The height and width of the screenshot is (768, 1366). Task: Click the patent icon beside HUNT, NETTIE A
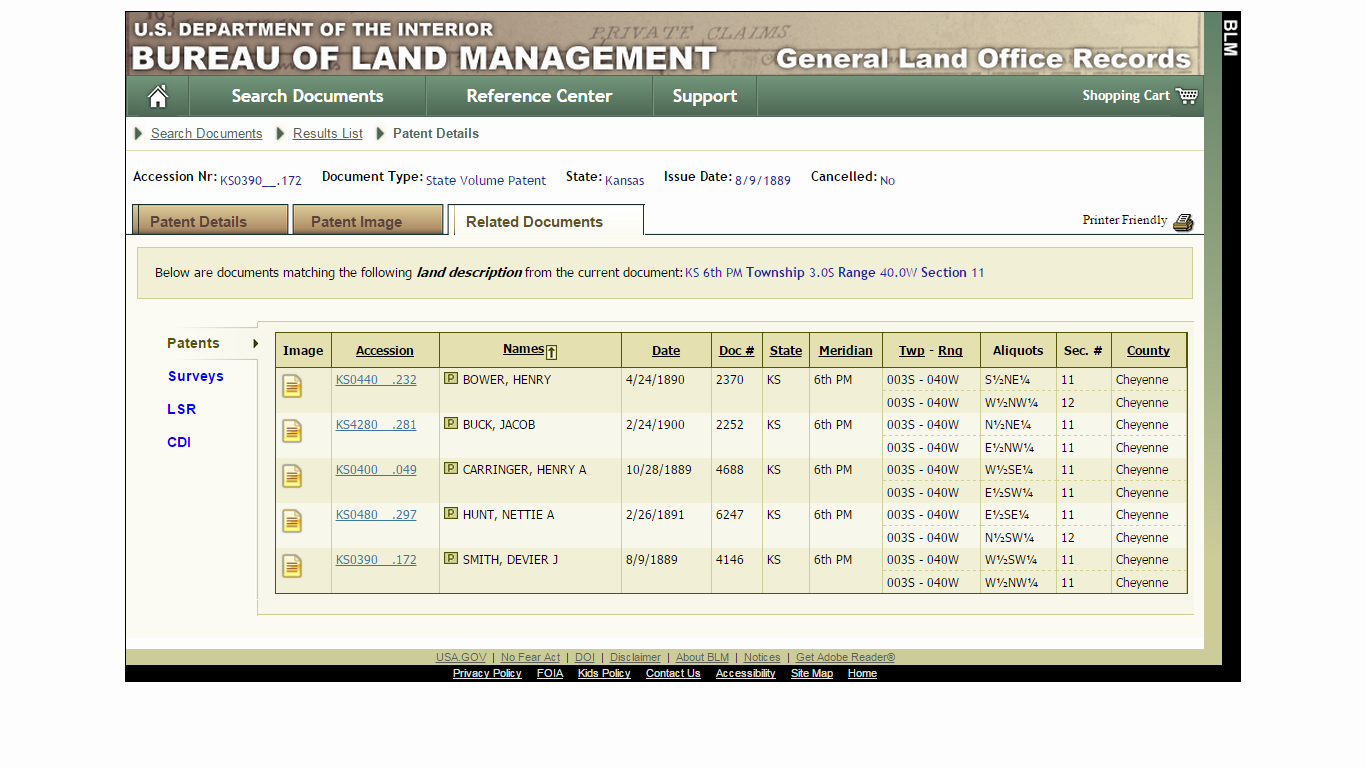pyautogui.click(x=449, y=513)
